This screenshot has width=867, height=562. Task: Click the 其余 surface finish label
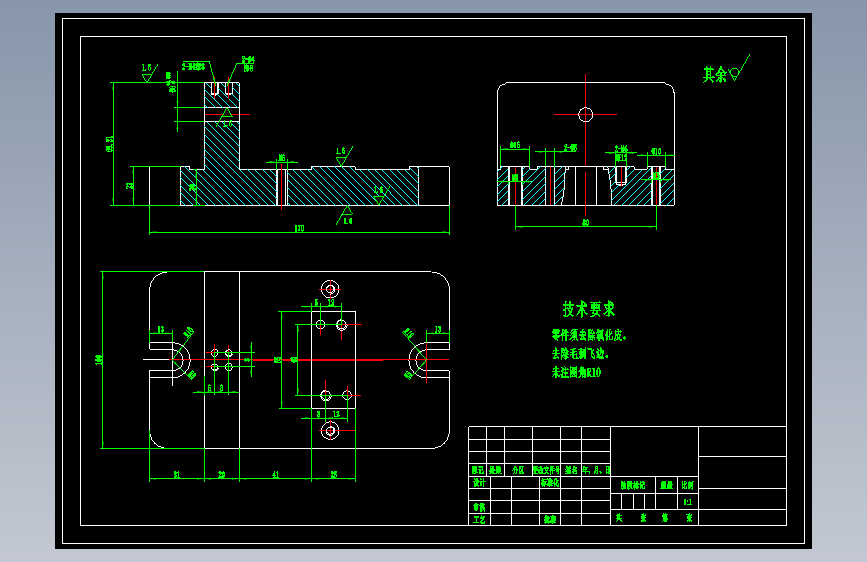click(715, 75)
